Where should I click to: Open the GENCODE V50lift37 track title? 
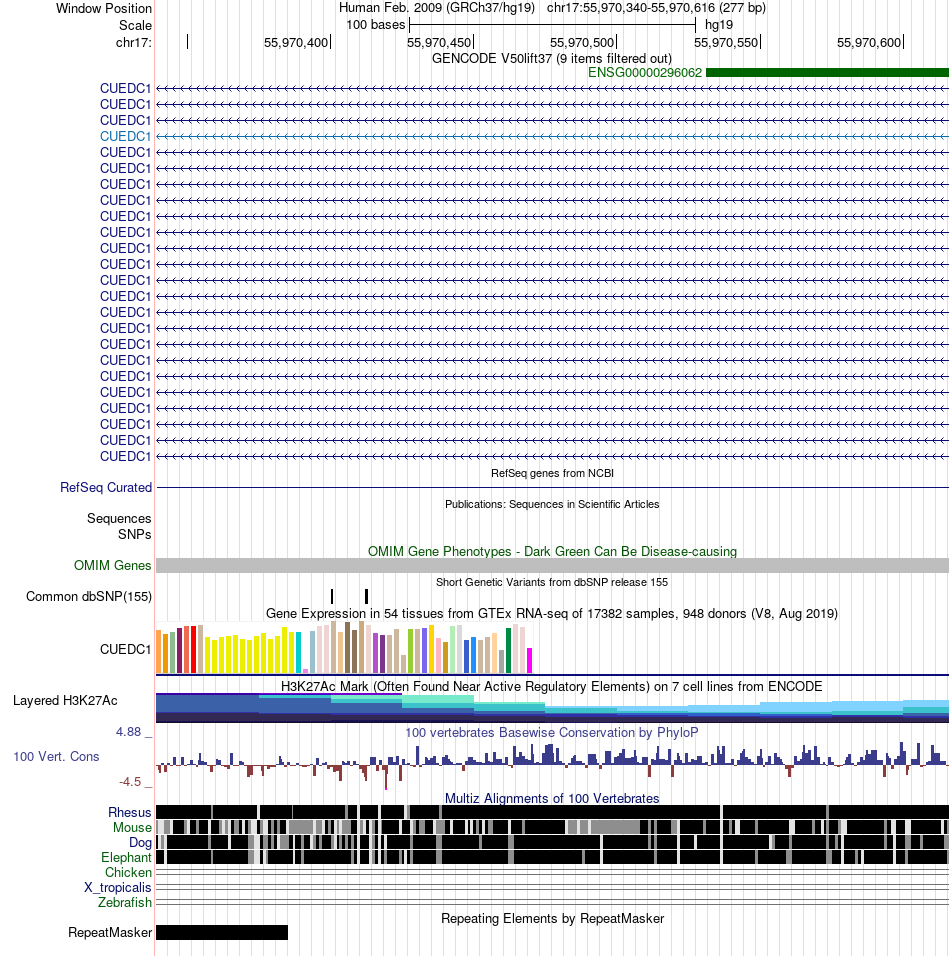point(552,59)
